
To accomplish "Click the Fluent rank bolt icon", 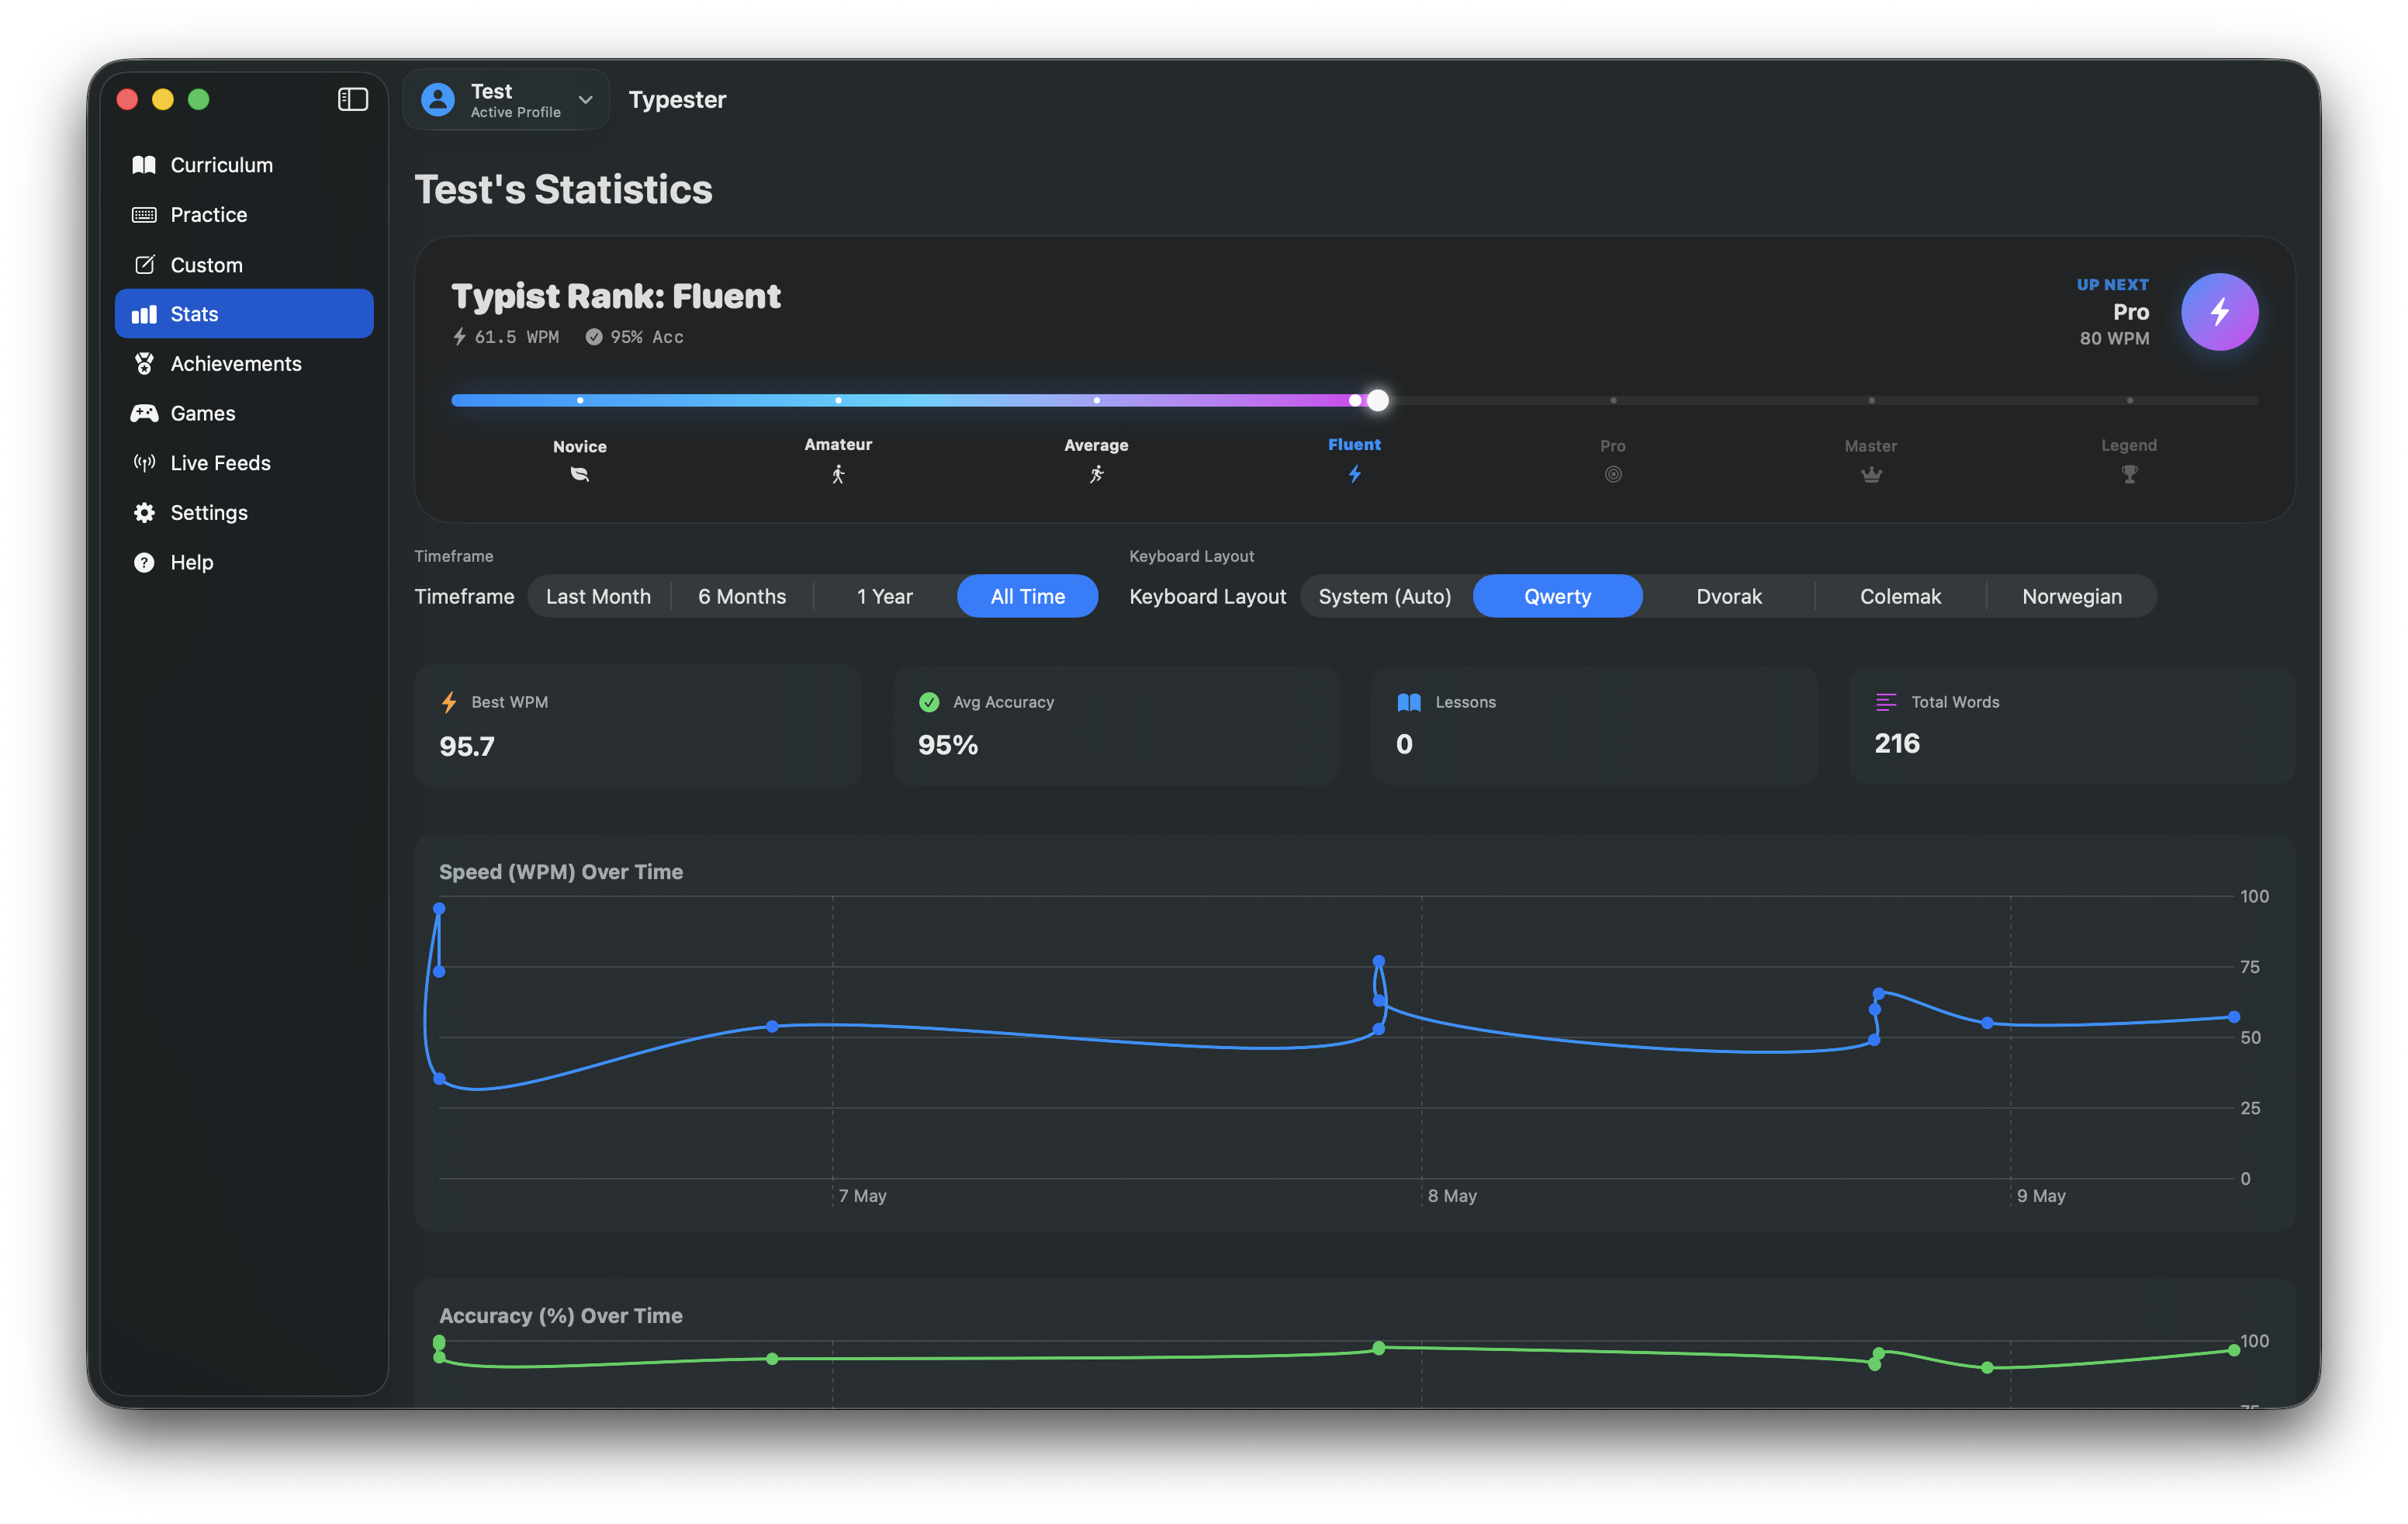I will (1354, 474).
